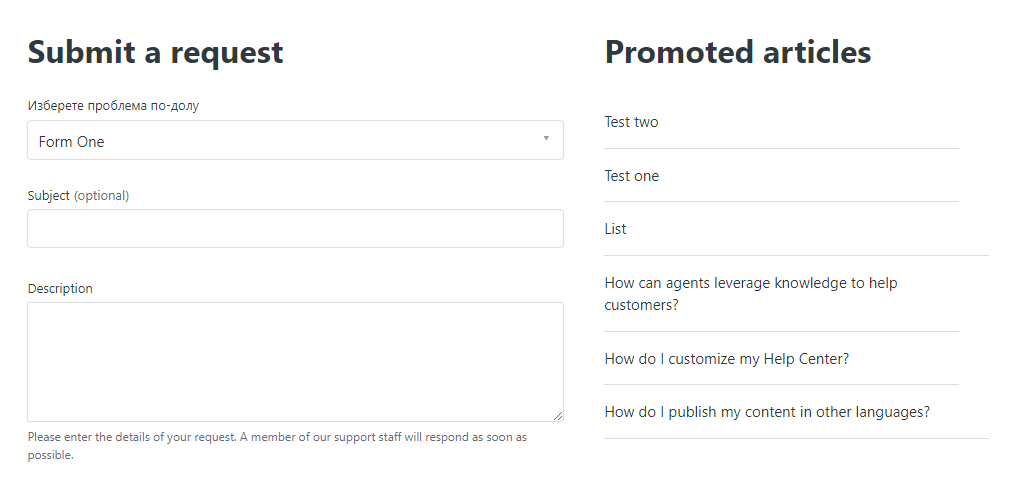Go to the 'List' promoted article

(x=615, y=229)
